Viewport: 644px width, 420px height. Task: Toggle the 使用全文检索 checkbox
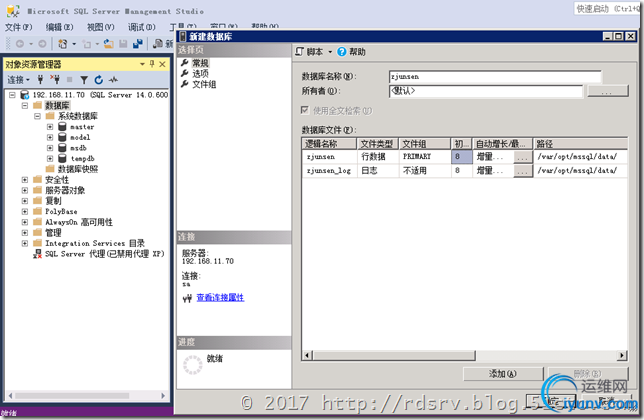[305, 110]
